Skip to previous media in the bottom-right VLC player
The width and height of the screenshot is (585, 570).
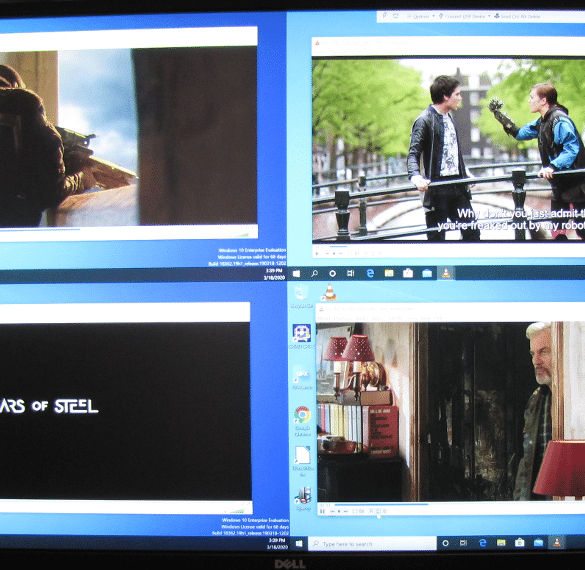point(332,511)
